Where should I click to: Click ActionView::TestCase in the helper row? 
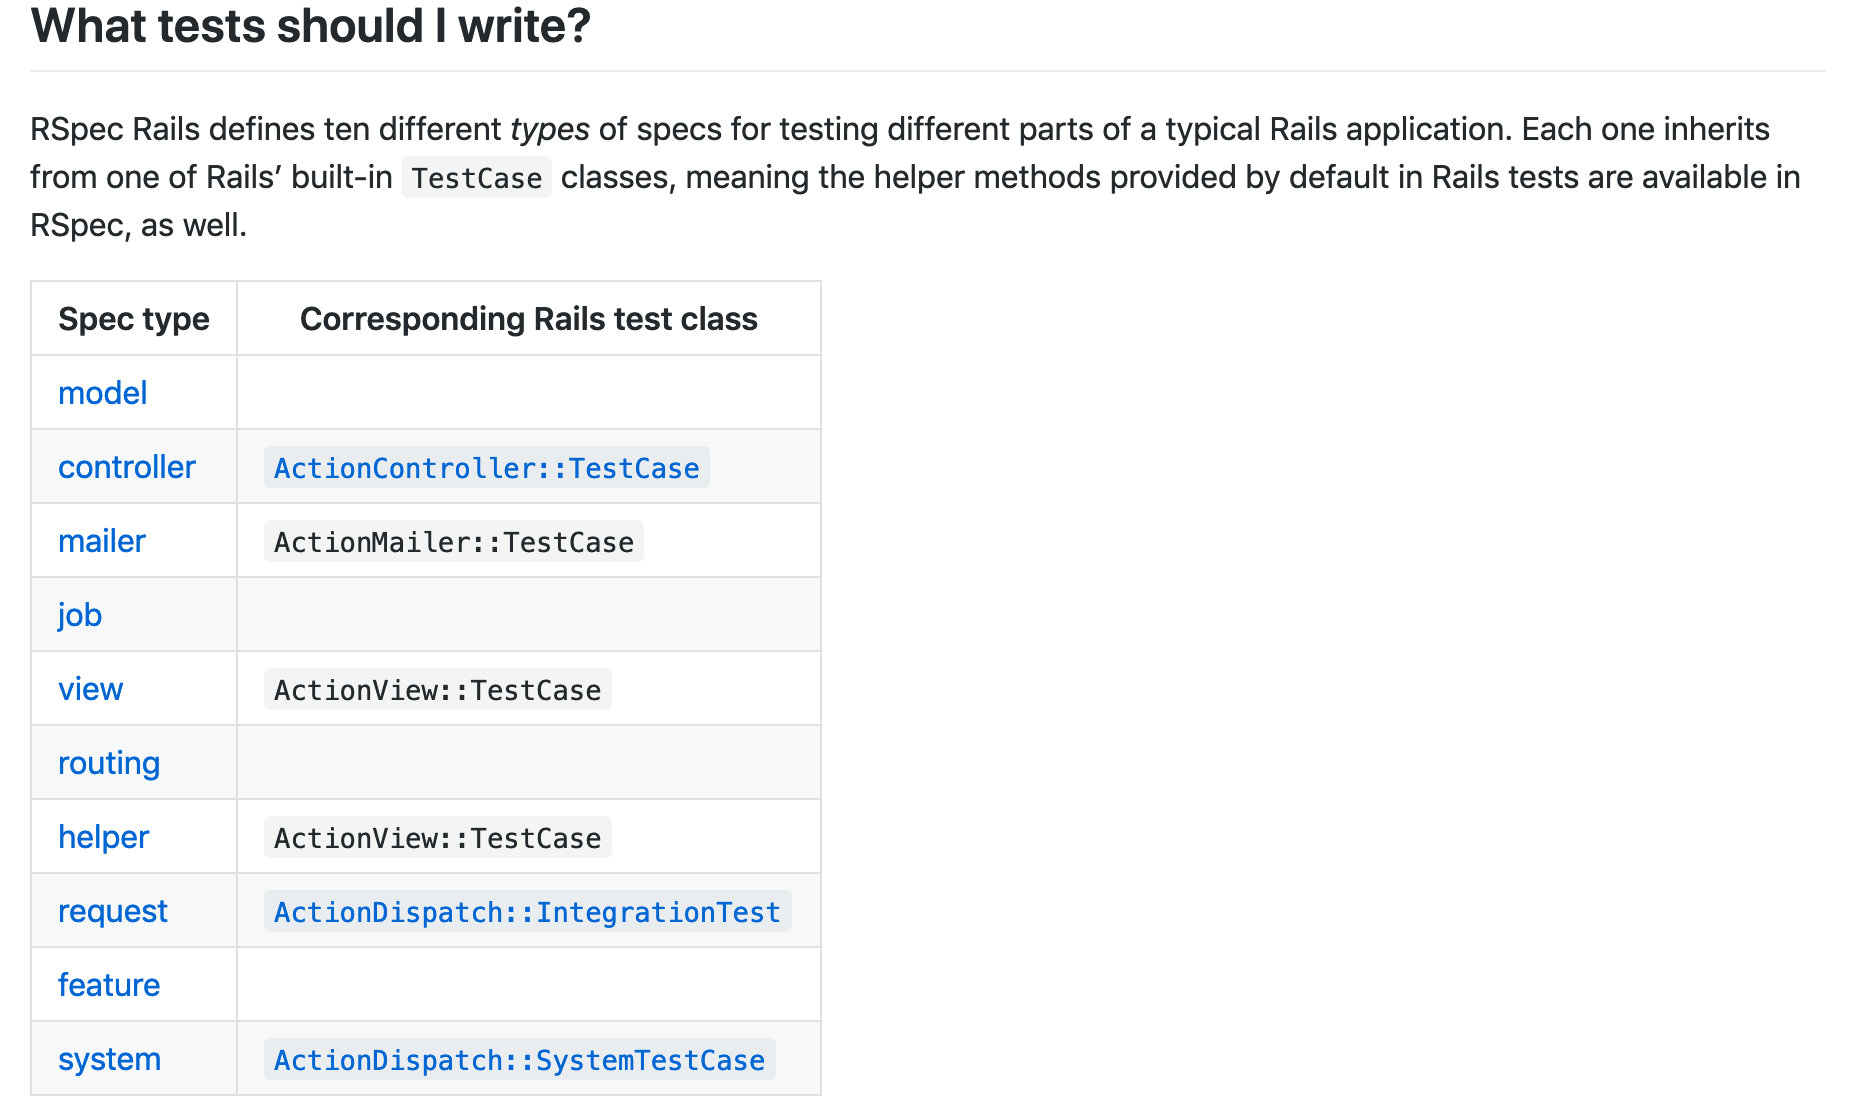click(x=437, y=838)
